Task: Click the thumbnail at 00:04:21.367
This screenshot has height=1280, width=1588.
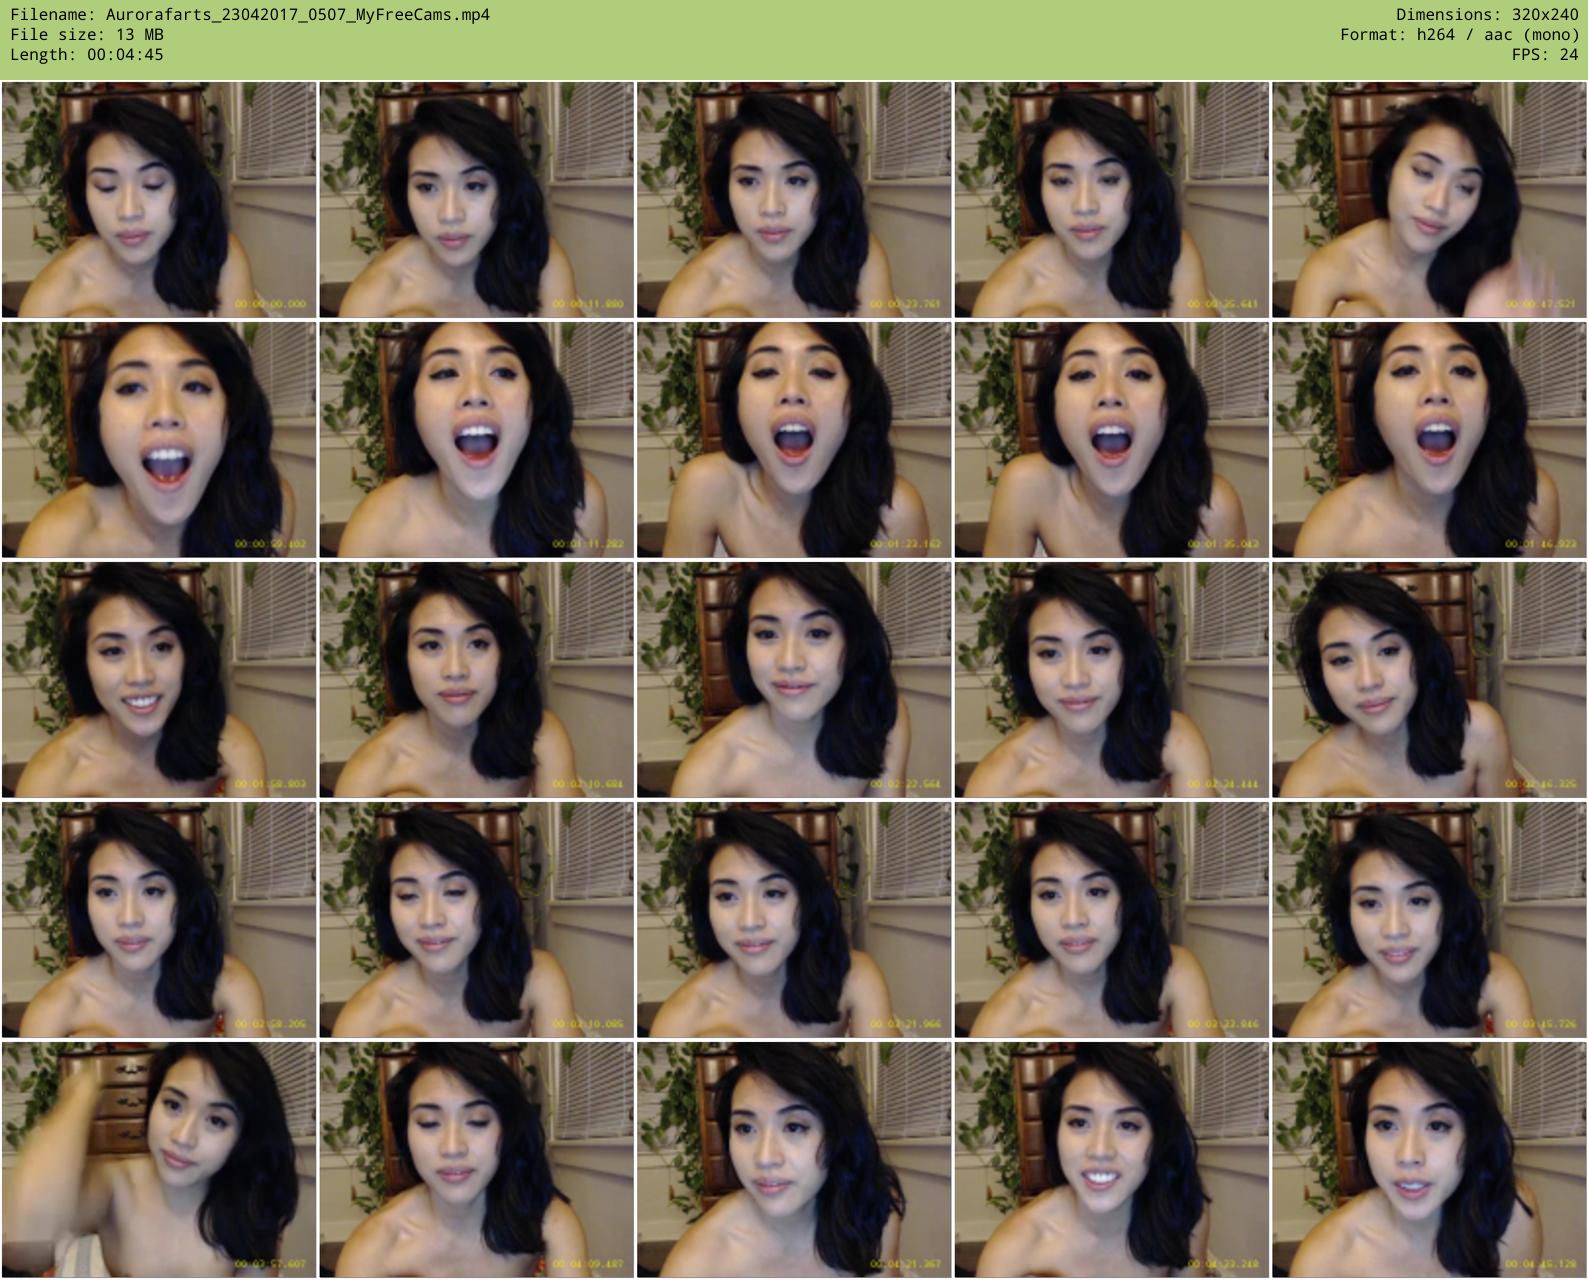Action: 794,1160
